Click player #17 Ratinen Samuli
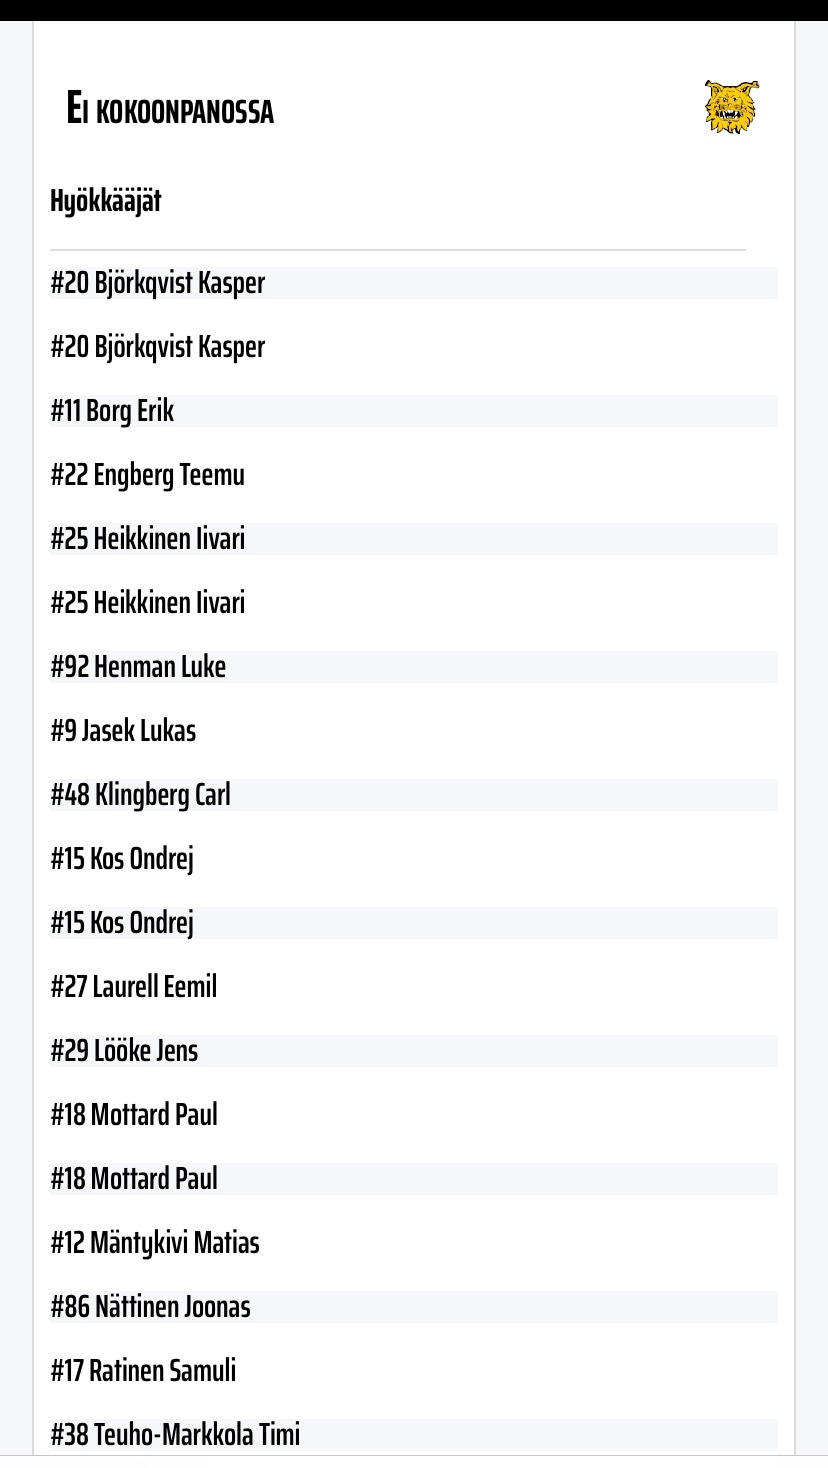The image size is (828, 1468). [x=144, y=1371]
